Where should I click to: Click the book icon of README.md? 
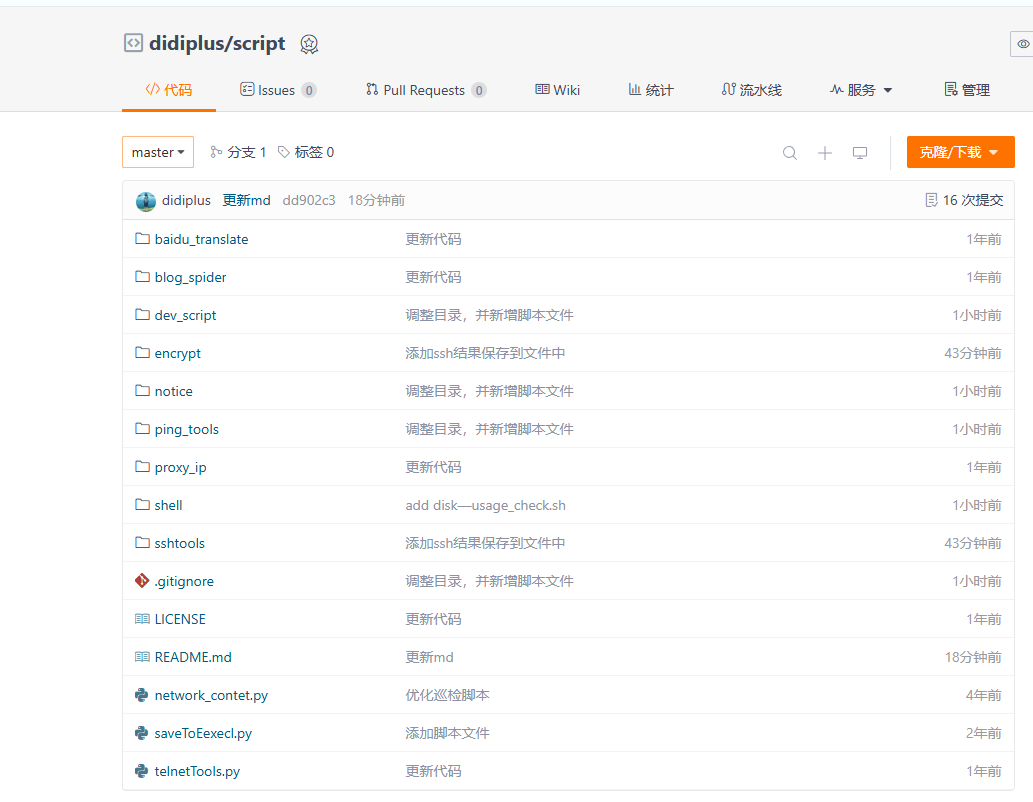click(x=142, y=656)
